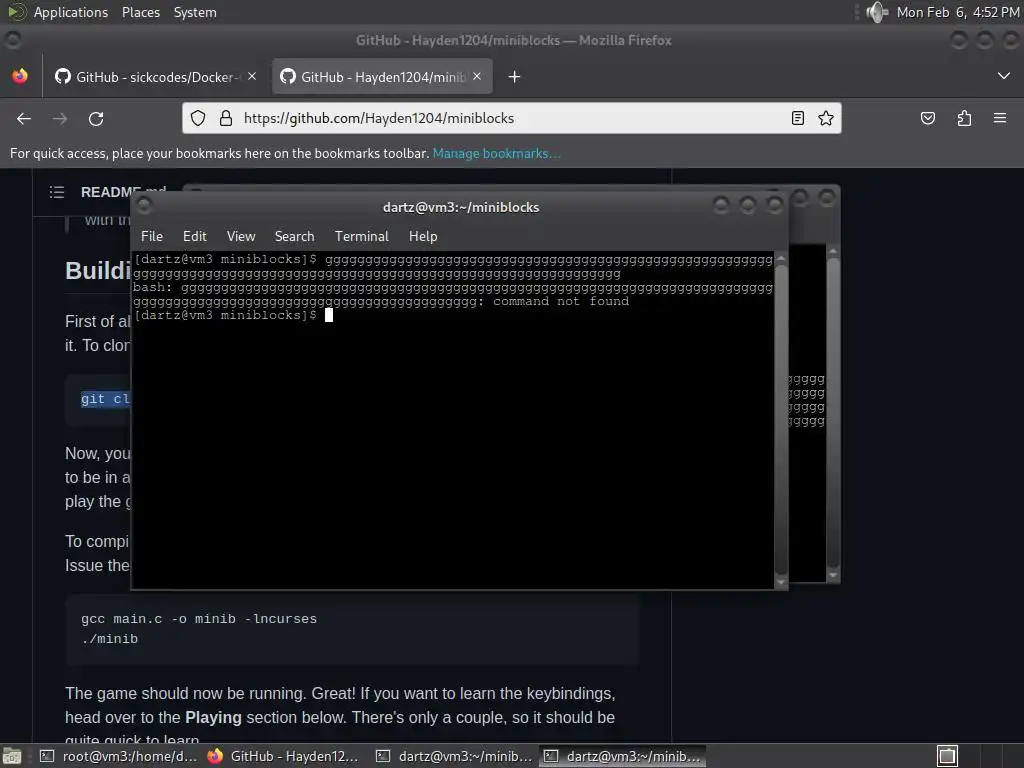Image resolution: width=1024 pixels, height=768 pixels.
Task: Open a new Firefox tab with the plus button
Action: point(515,77)
